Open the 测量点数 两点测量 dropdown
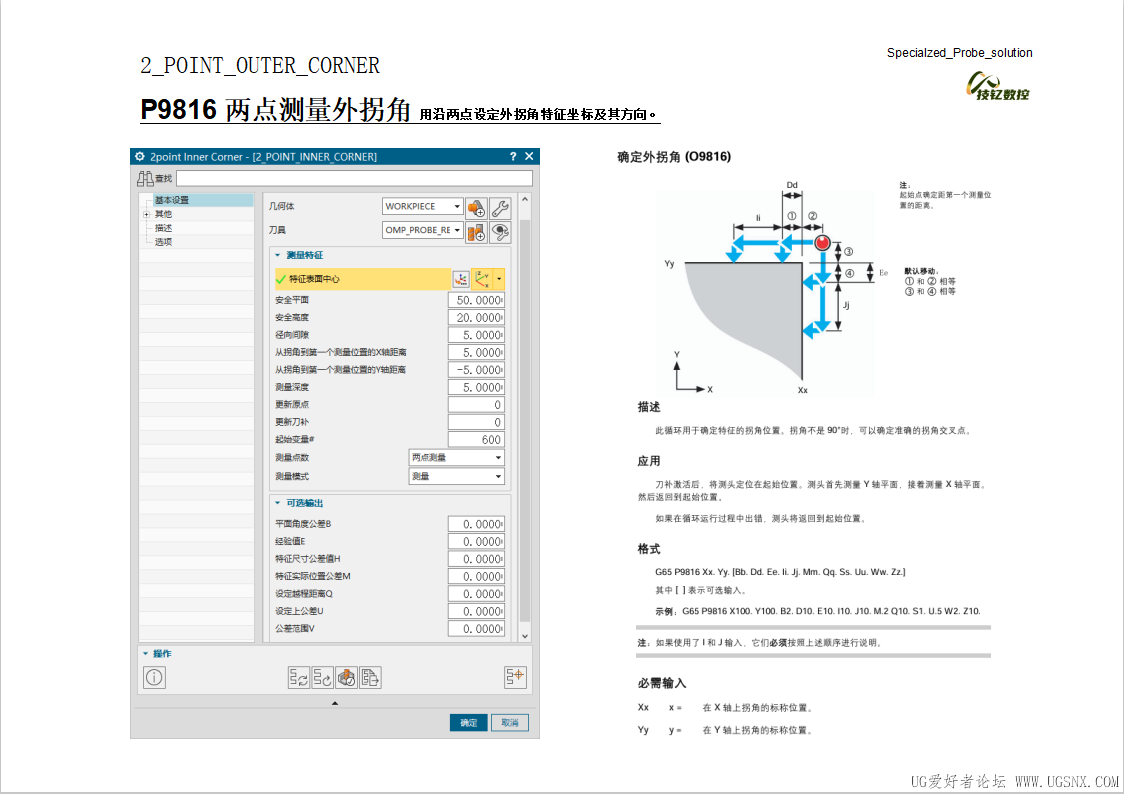 457,457
